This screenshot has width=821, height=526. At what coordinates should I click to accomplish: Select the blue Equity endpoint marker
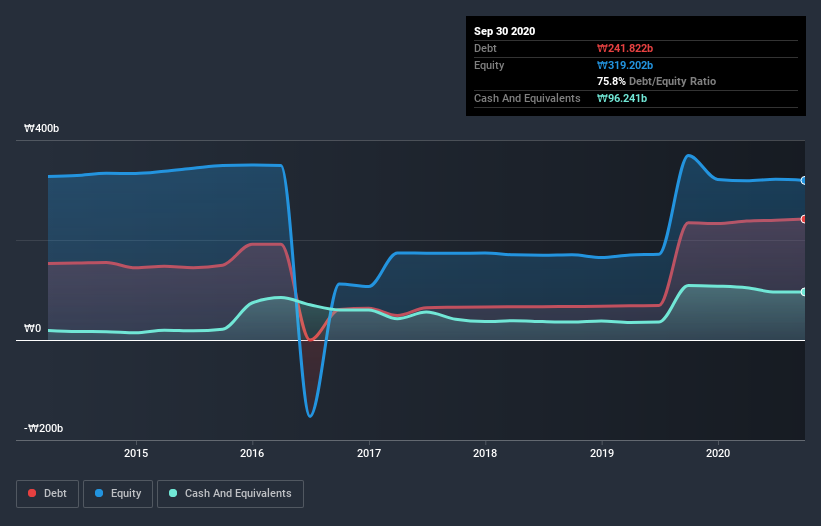click(x=804, y=181)
